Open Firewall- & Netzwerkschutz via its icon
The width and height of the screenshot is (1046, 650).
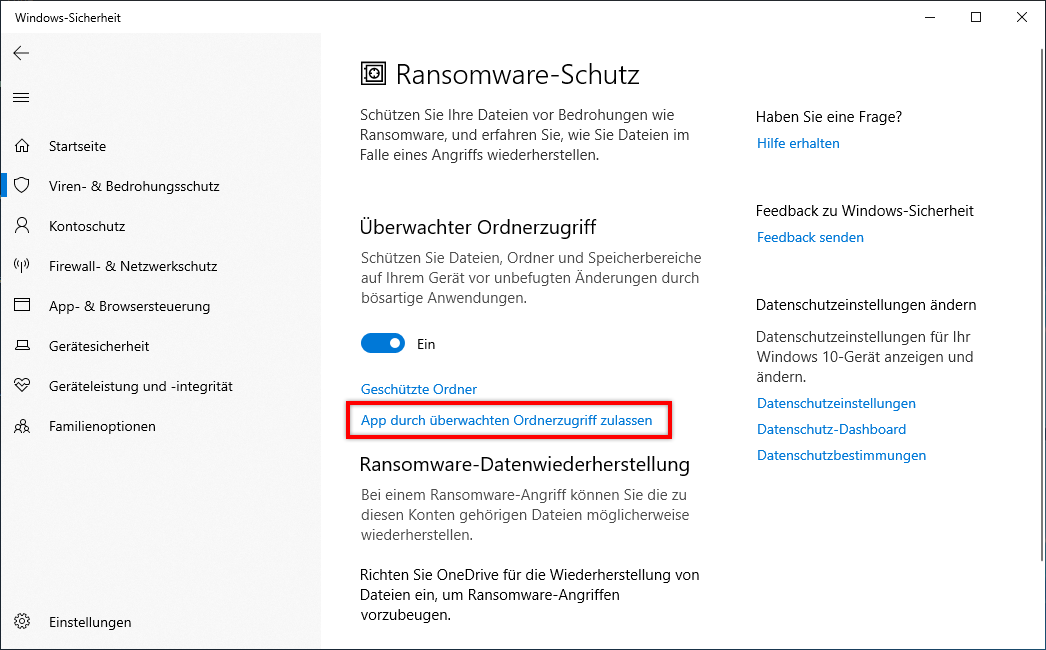pos(22,266)
